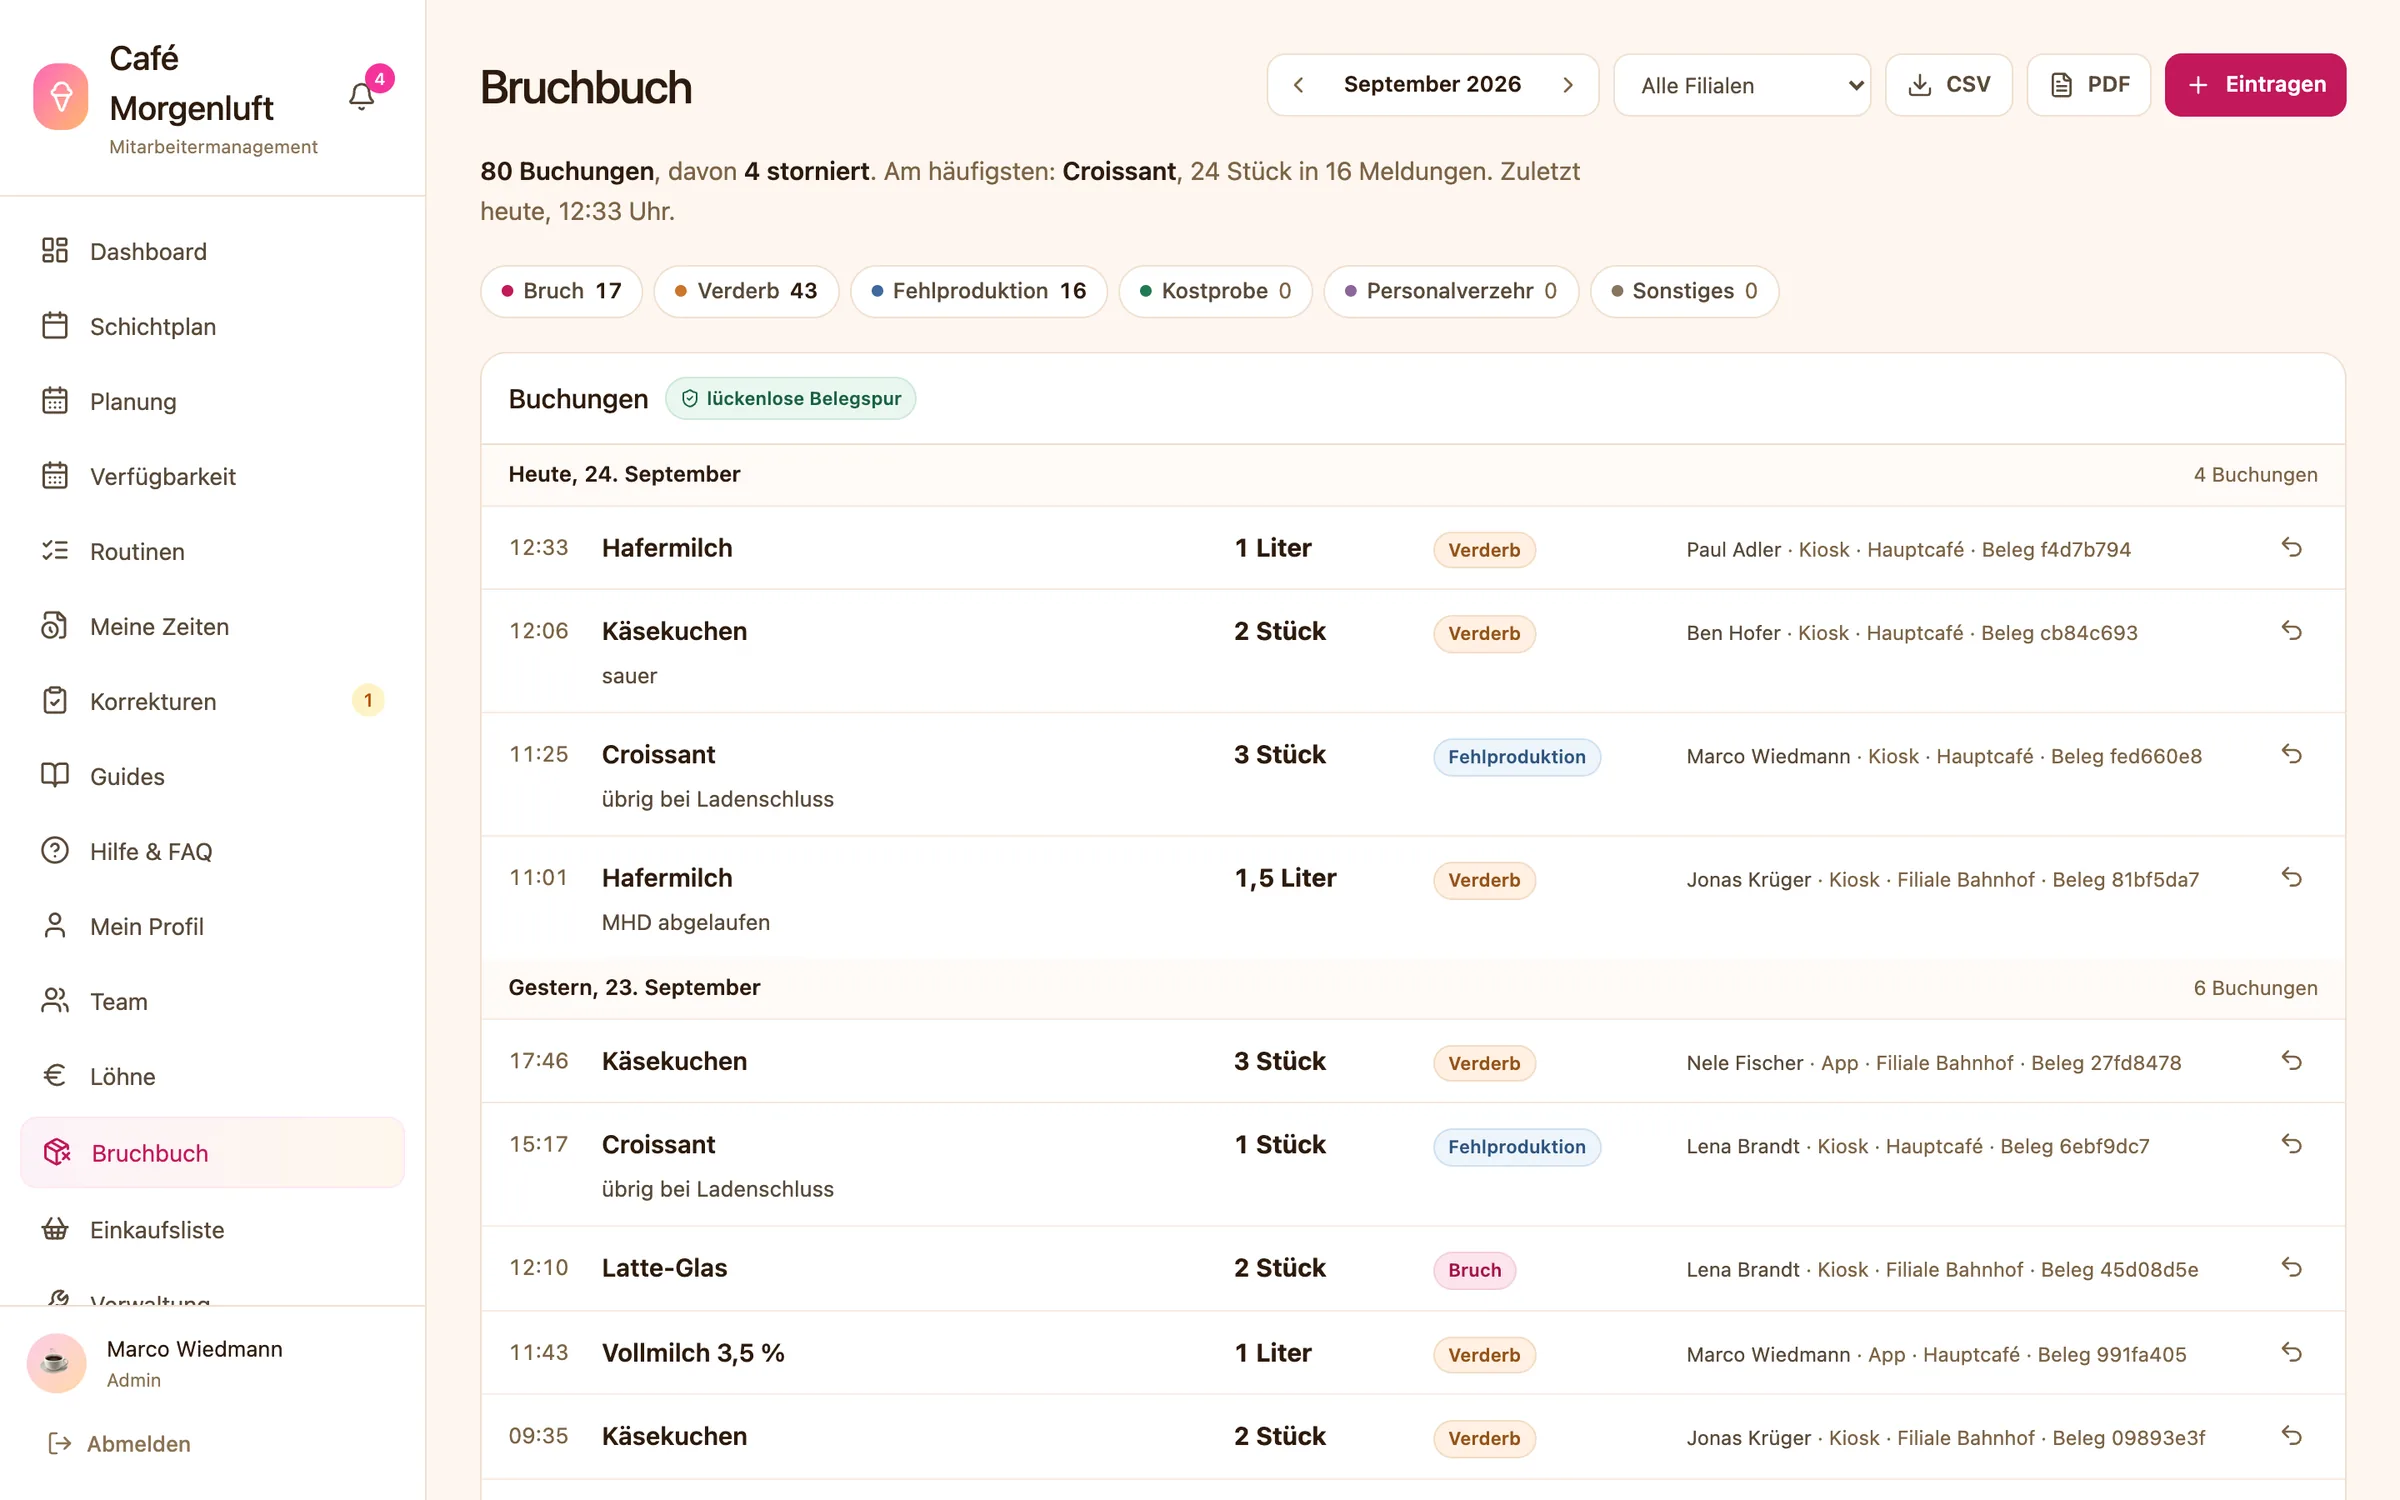The height and width of the screenshot is (1500, 2400).
Task: Open Dashboard in the sidebar
Action: 212,251
